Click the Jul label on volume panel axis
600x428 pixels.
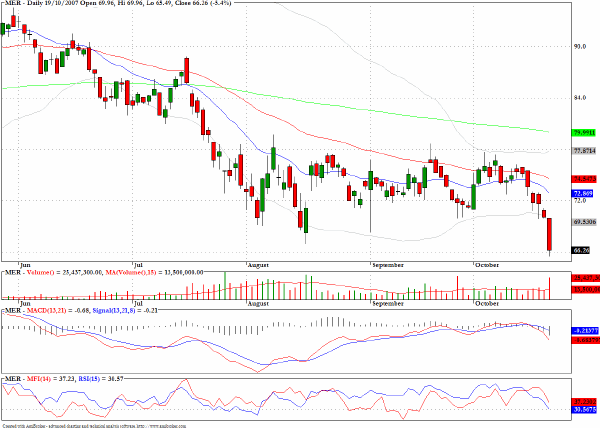point(139,303)
